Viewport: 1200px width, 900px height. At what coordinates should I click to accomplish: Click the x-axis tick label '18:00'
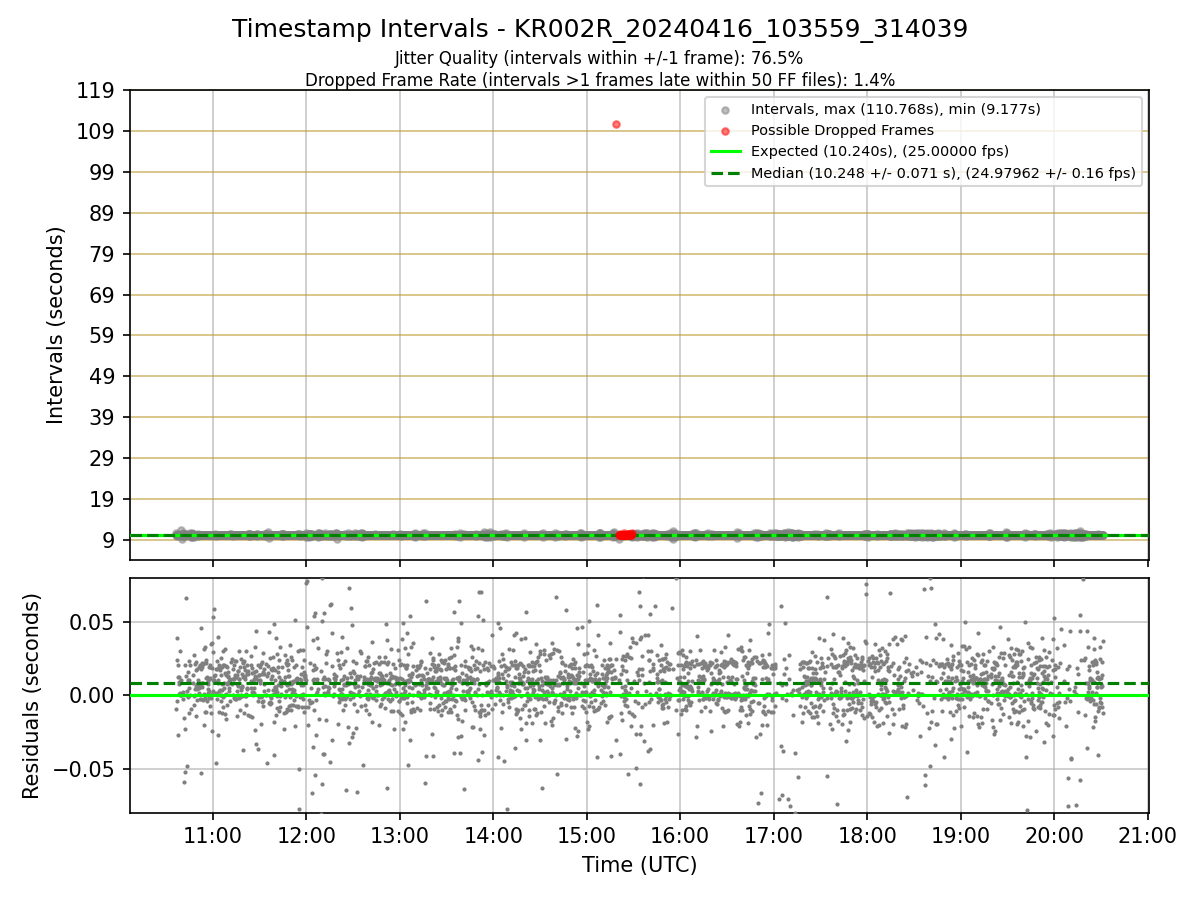click(x=867, y=835)
